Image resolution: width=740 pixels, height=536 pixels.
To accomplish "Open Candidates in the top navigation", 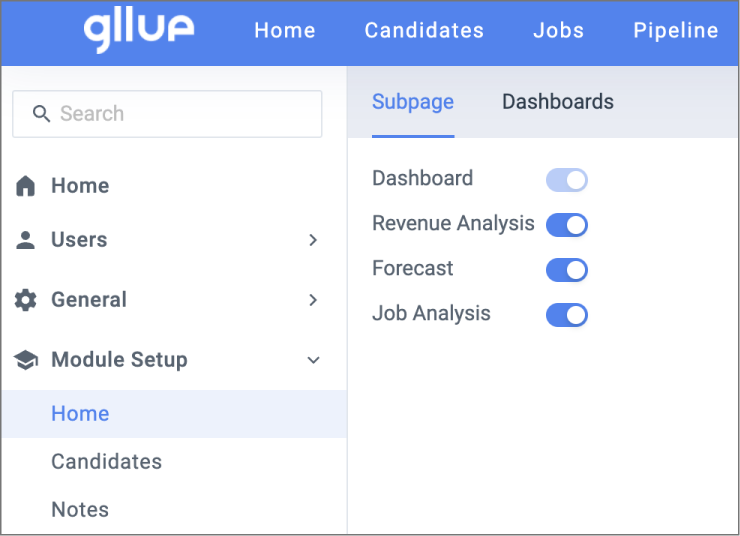I will [x=424, y=31].
